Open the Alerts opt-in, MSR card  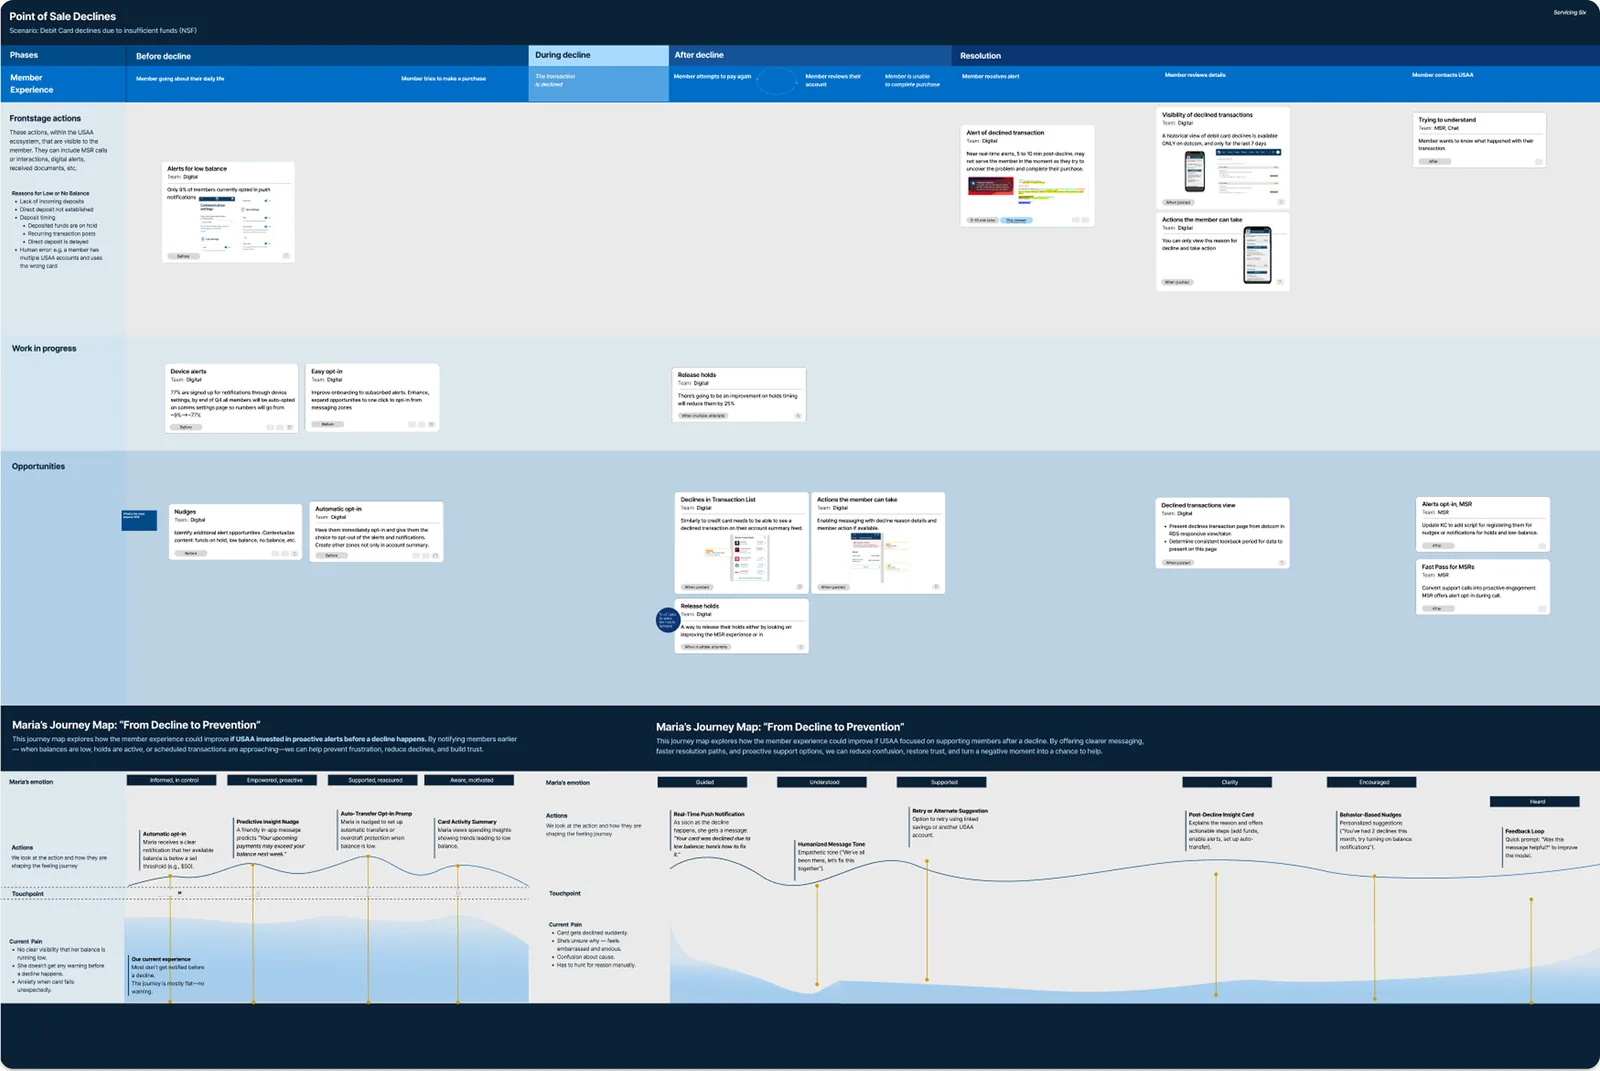click(x=1483, y=524)
